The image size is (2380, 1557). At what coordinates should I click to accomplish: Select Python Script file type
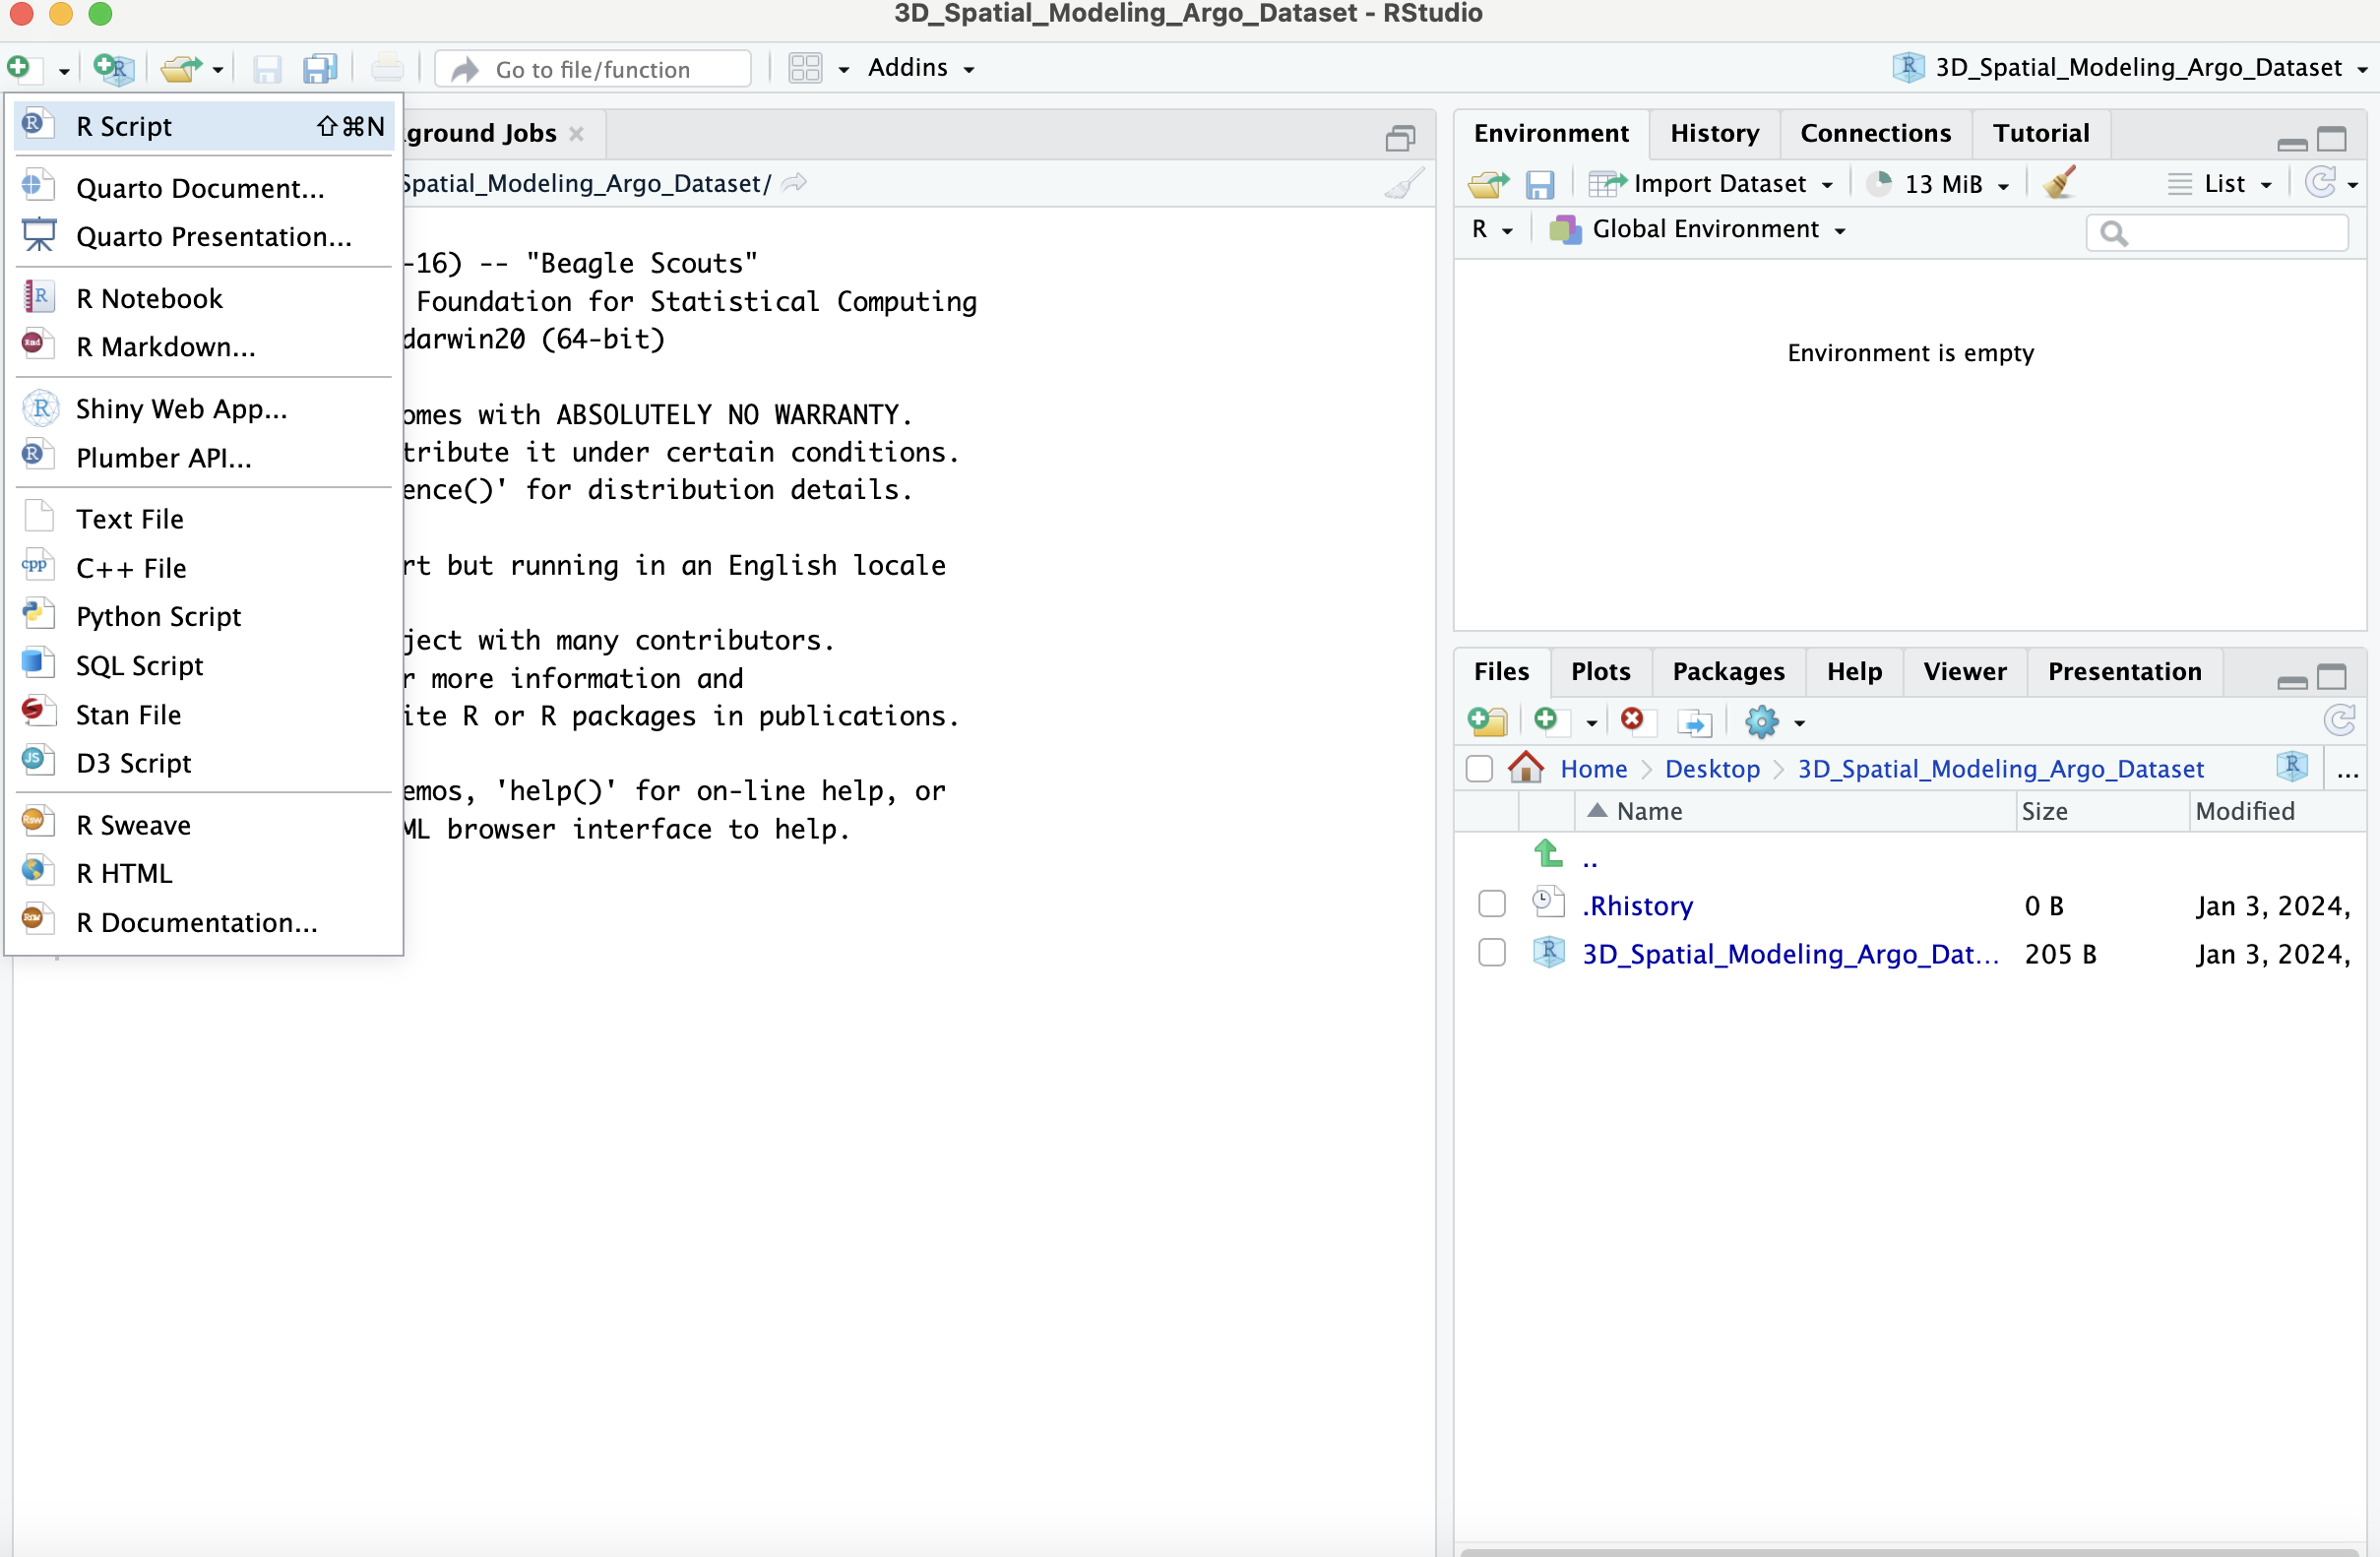[159, 615]
